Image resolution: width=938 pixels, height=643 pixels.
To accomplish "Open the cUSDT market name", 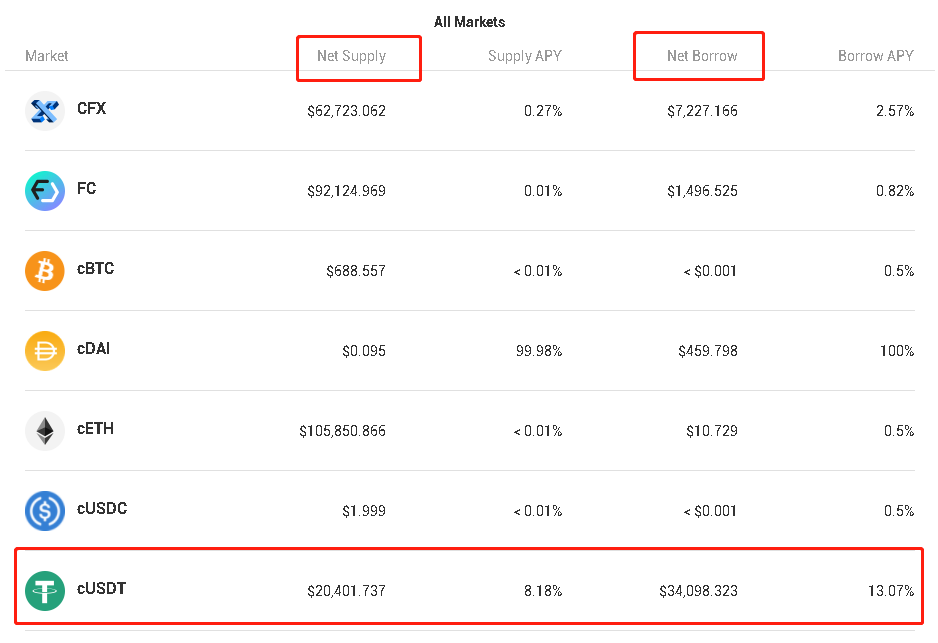I will [102, 589].
